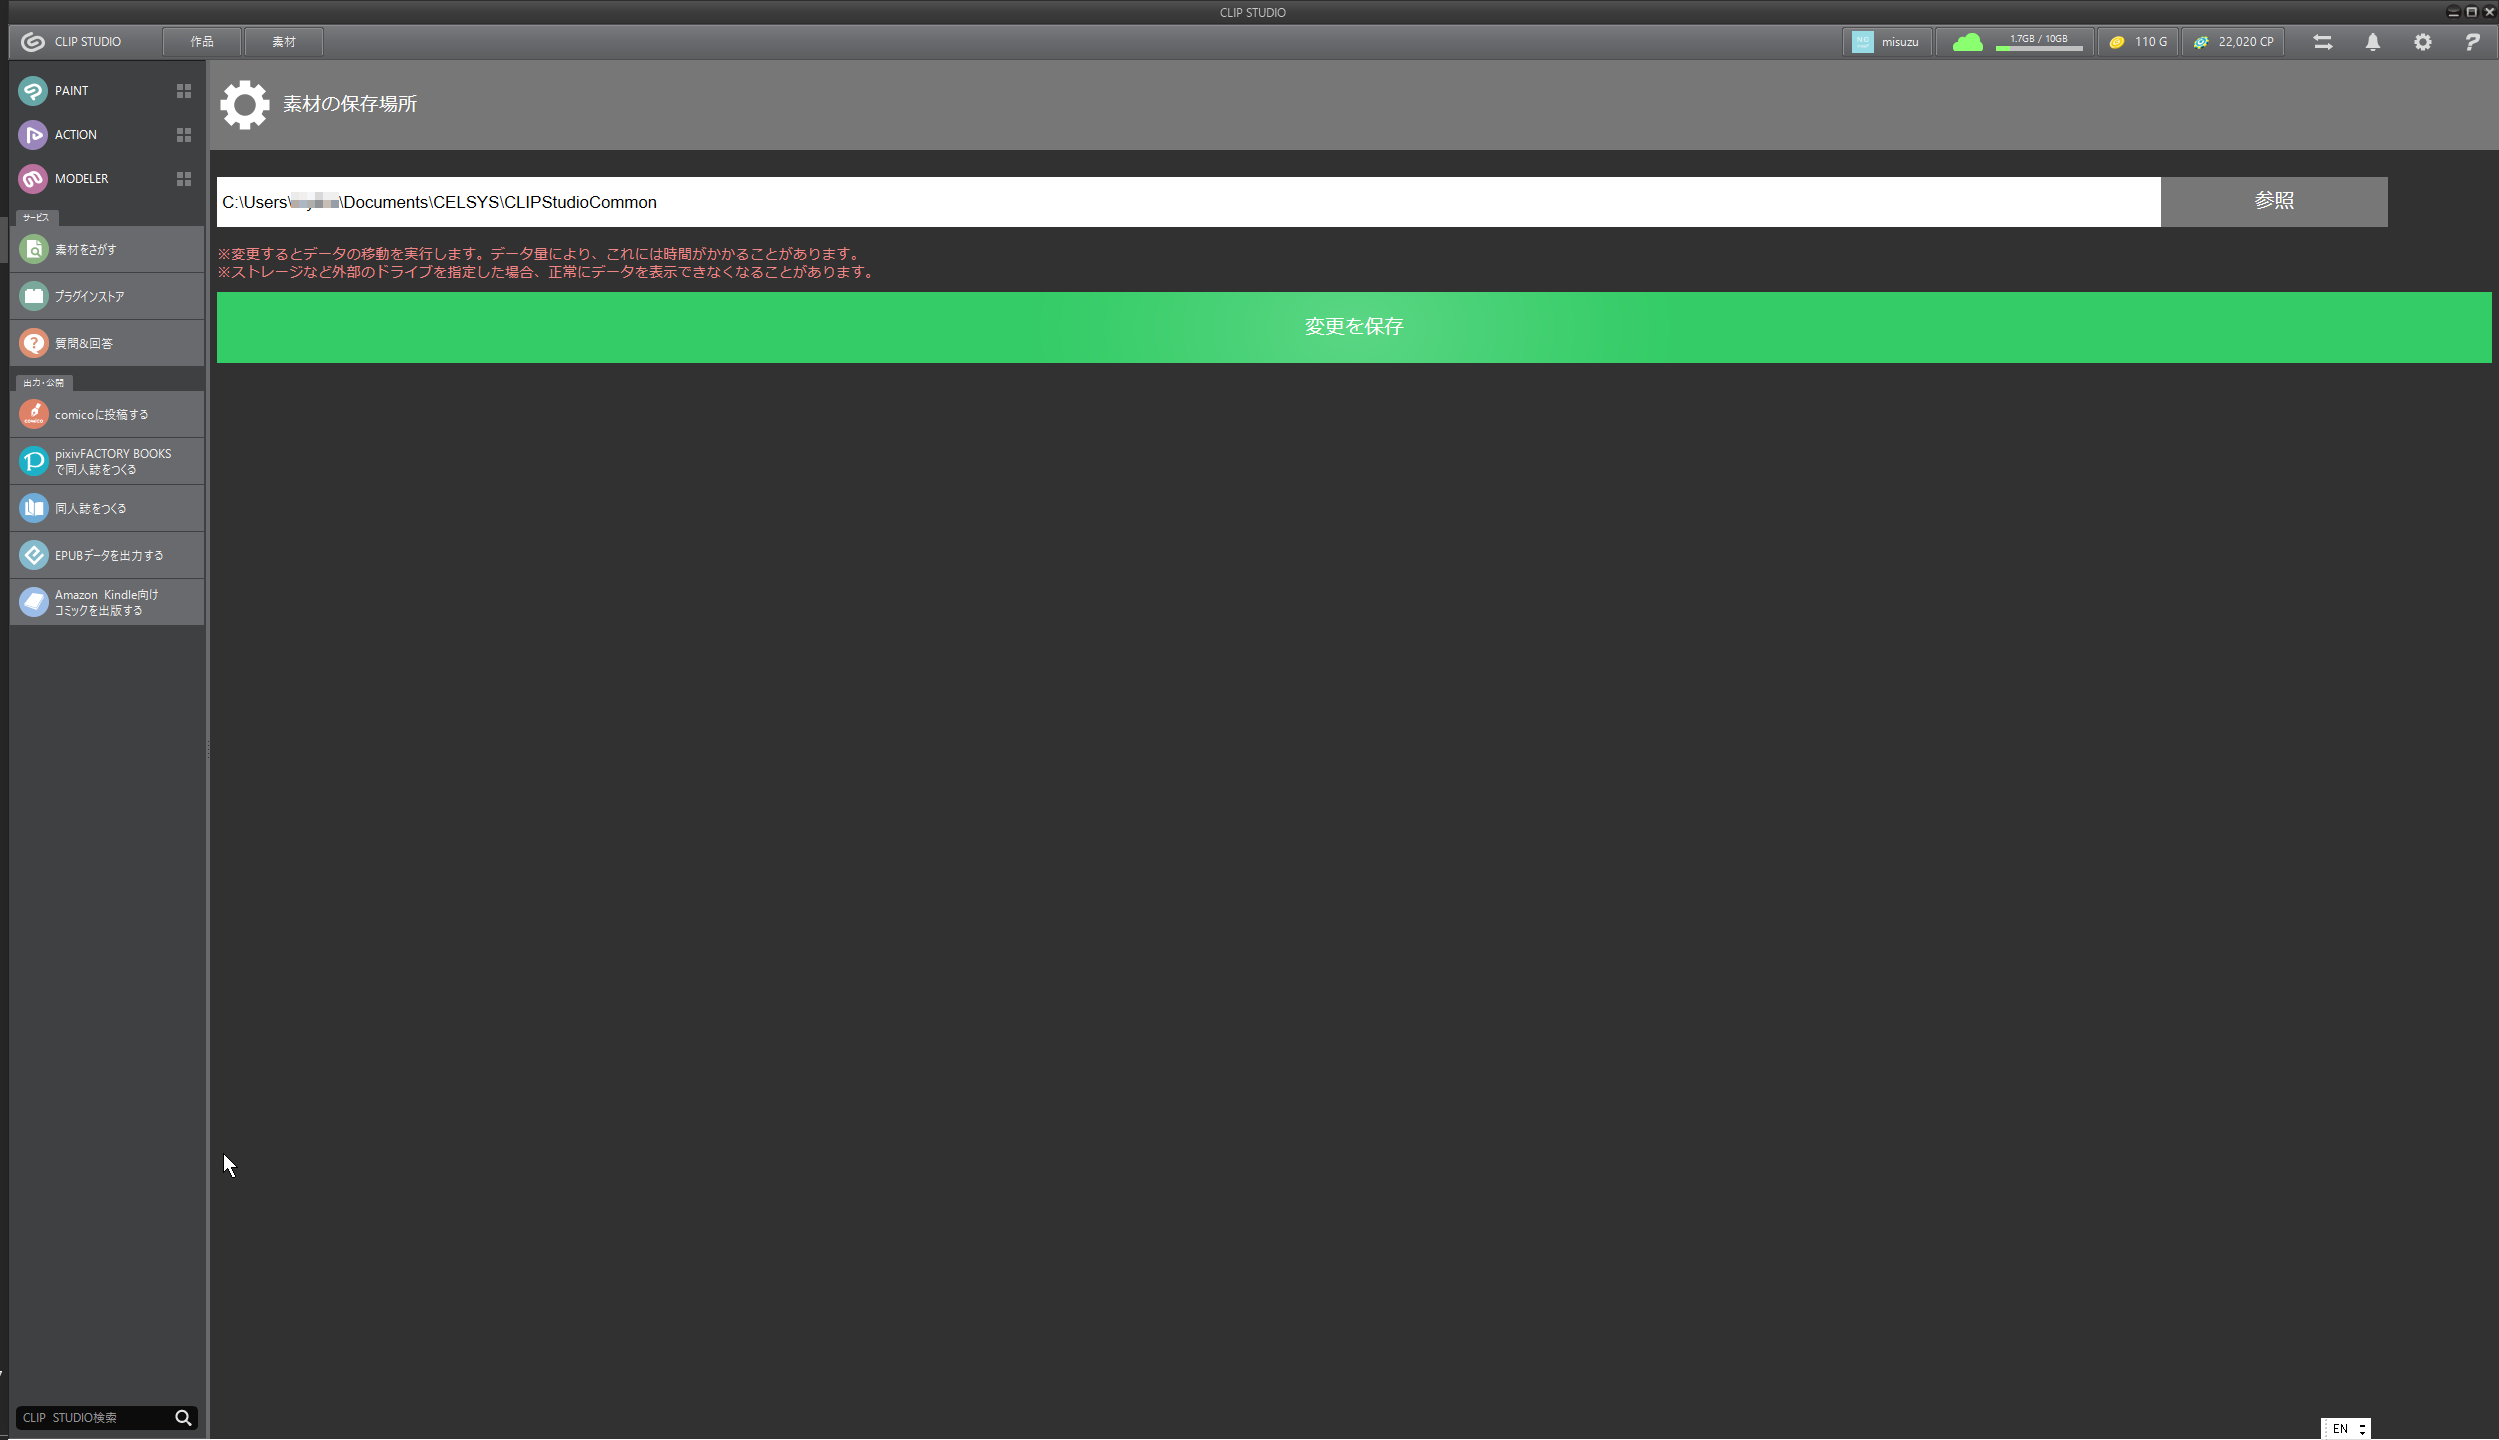Open the 22,020 CP points display

coord(2234,42)
